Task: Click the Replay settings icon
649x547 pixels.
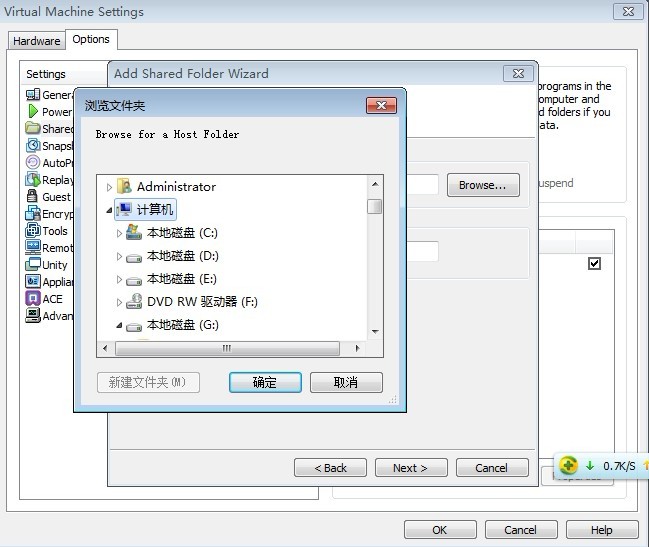Action: (33, 180)
